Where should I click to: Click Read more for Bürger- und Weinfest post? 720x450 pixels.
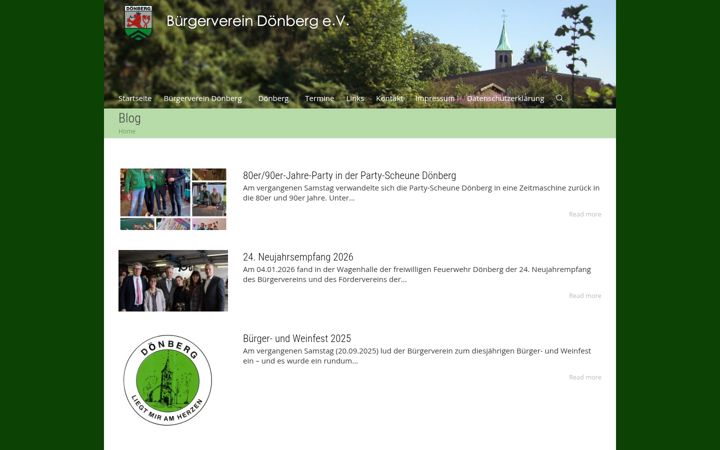[585, 377]
